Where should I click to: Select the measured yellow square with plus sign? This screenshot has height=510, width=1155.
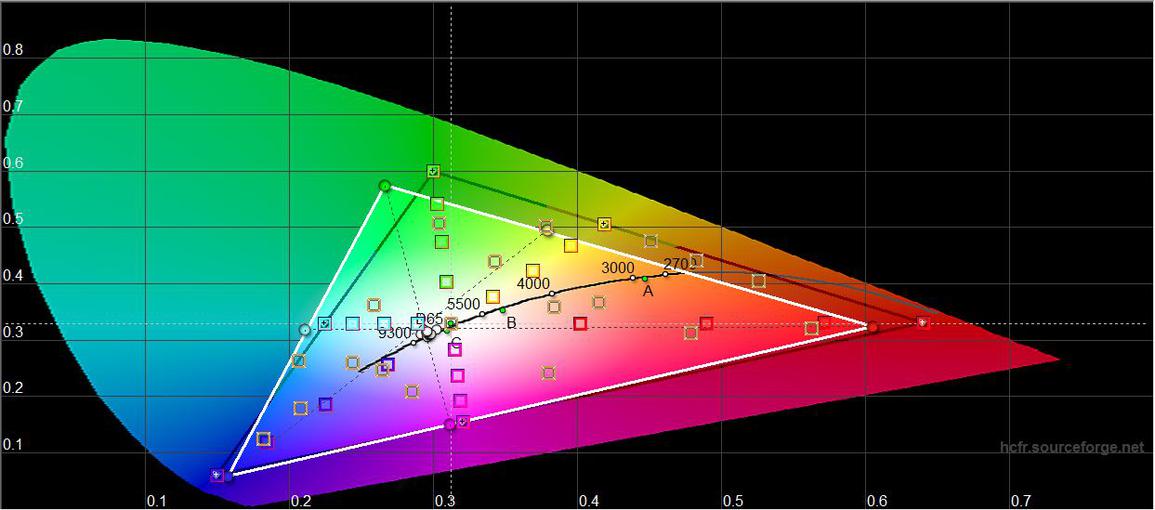coord(603,224)
